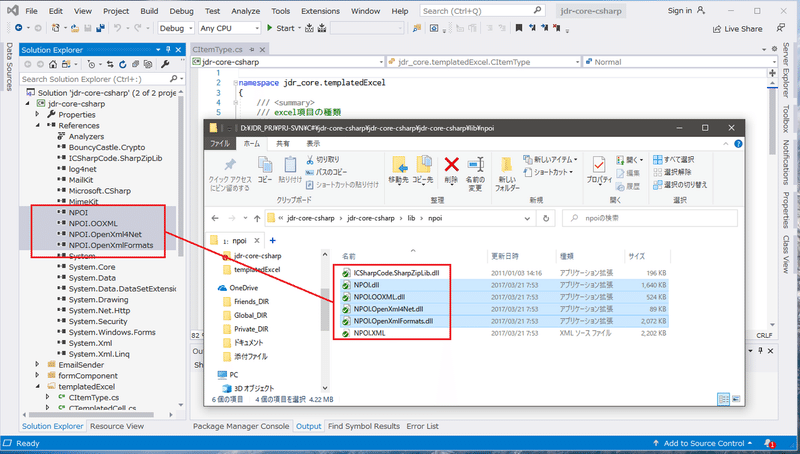Screen dimensions: 800x454
Task: Click the Live Share button
Action: [738, 29]
